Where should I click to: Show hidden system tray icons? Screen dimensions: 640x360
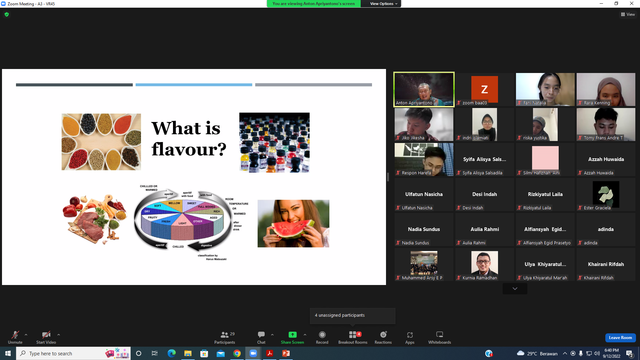565,353
